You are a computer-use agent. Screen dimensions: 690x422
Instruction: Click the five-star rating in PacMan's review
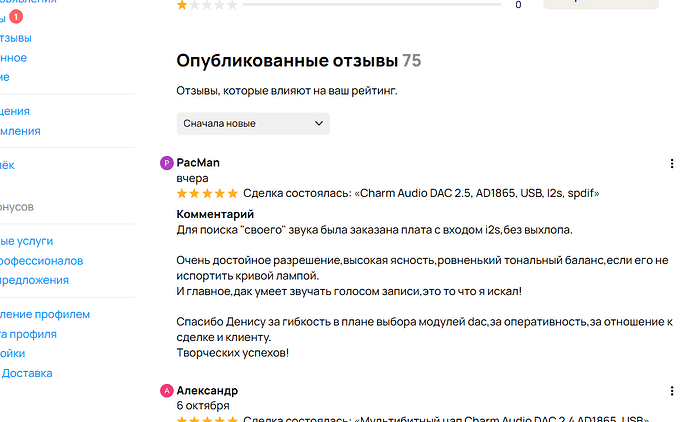207,193
